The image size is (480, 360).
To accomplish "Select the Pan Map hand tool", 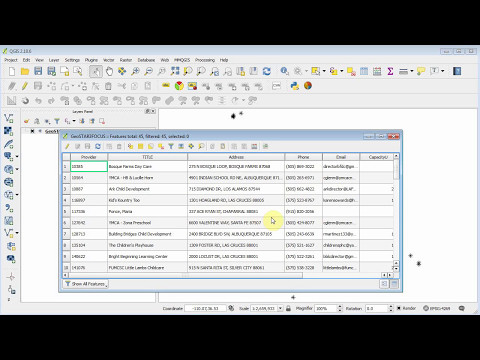I will [109, 71].
